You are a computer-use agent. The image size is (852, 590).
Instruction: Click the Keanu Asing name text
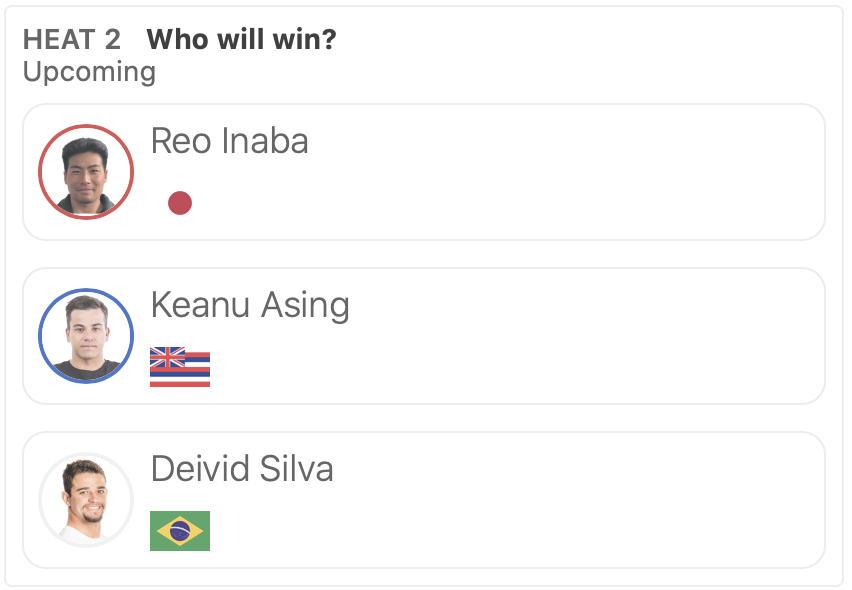250,305
